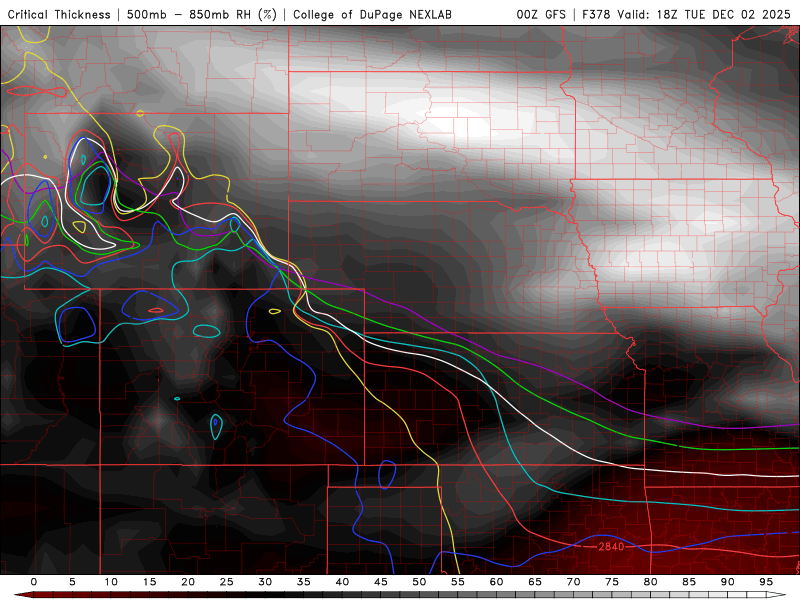Image resolution: width=800 pixels, height=600 pixels.
Task: Click the '55' value on the color bar scale
Action: [458, 582]
